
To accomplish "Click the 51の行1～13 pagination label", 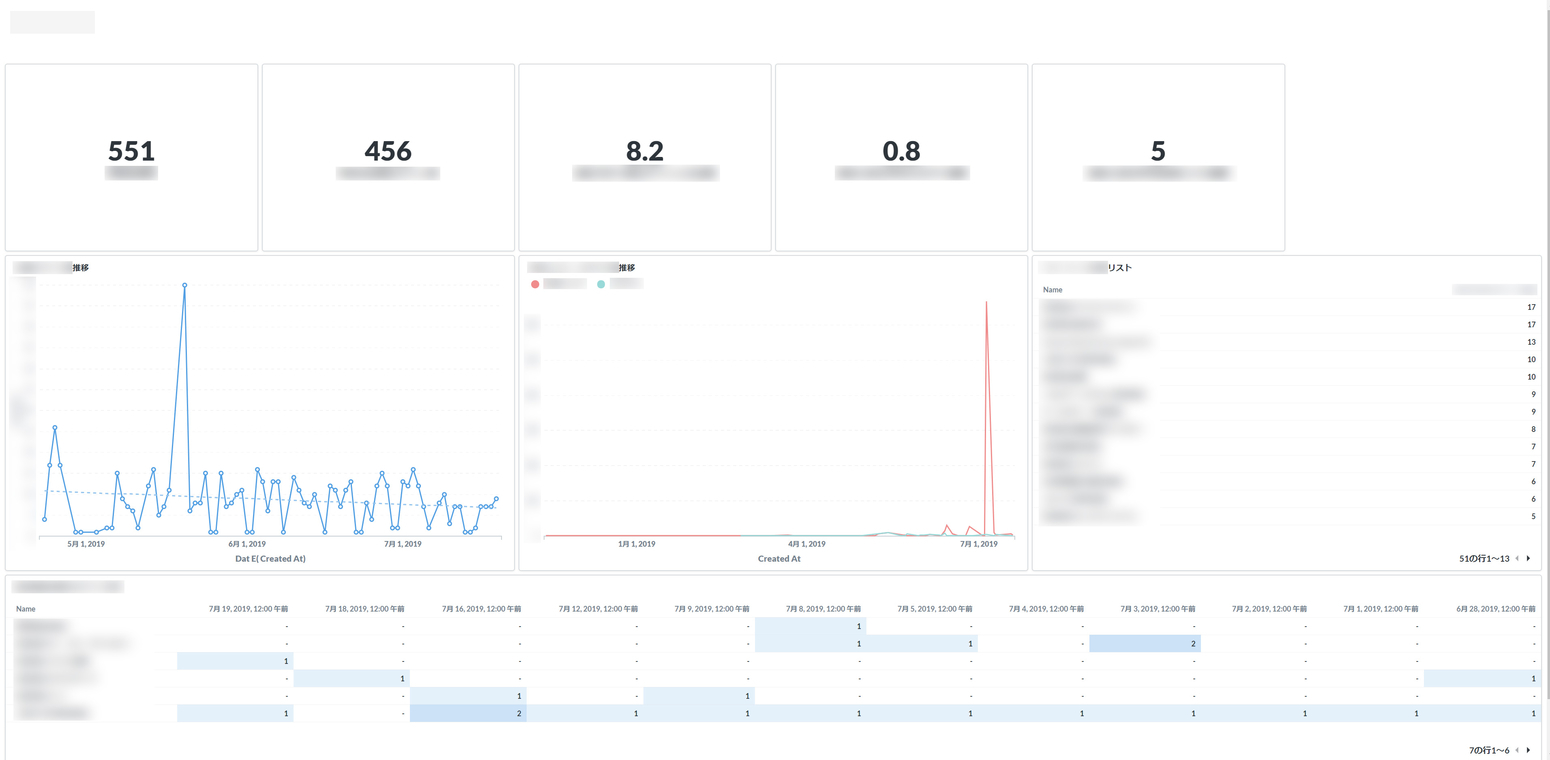I will point(1484,558).
